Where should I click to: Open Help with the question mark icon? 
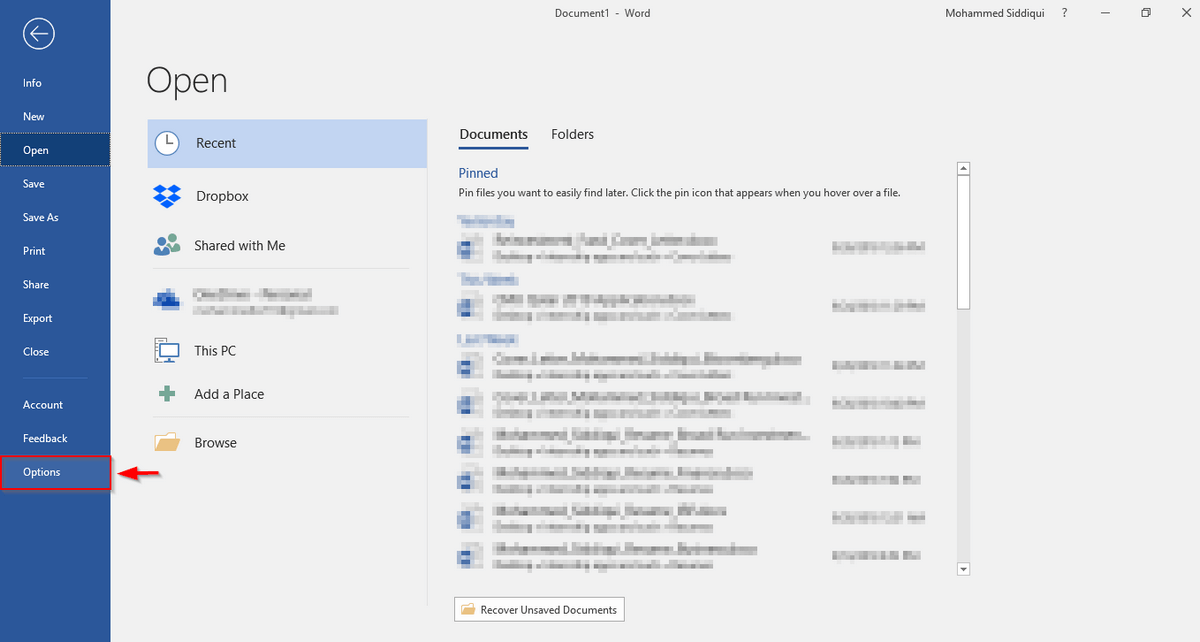point(1064,13)
